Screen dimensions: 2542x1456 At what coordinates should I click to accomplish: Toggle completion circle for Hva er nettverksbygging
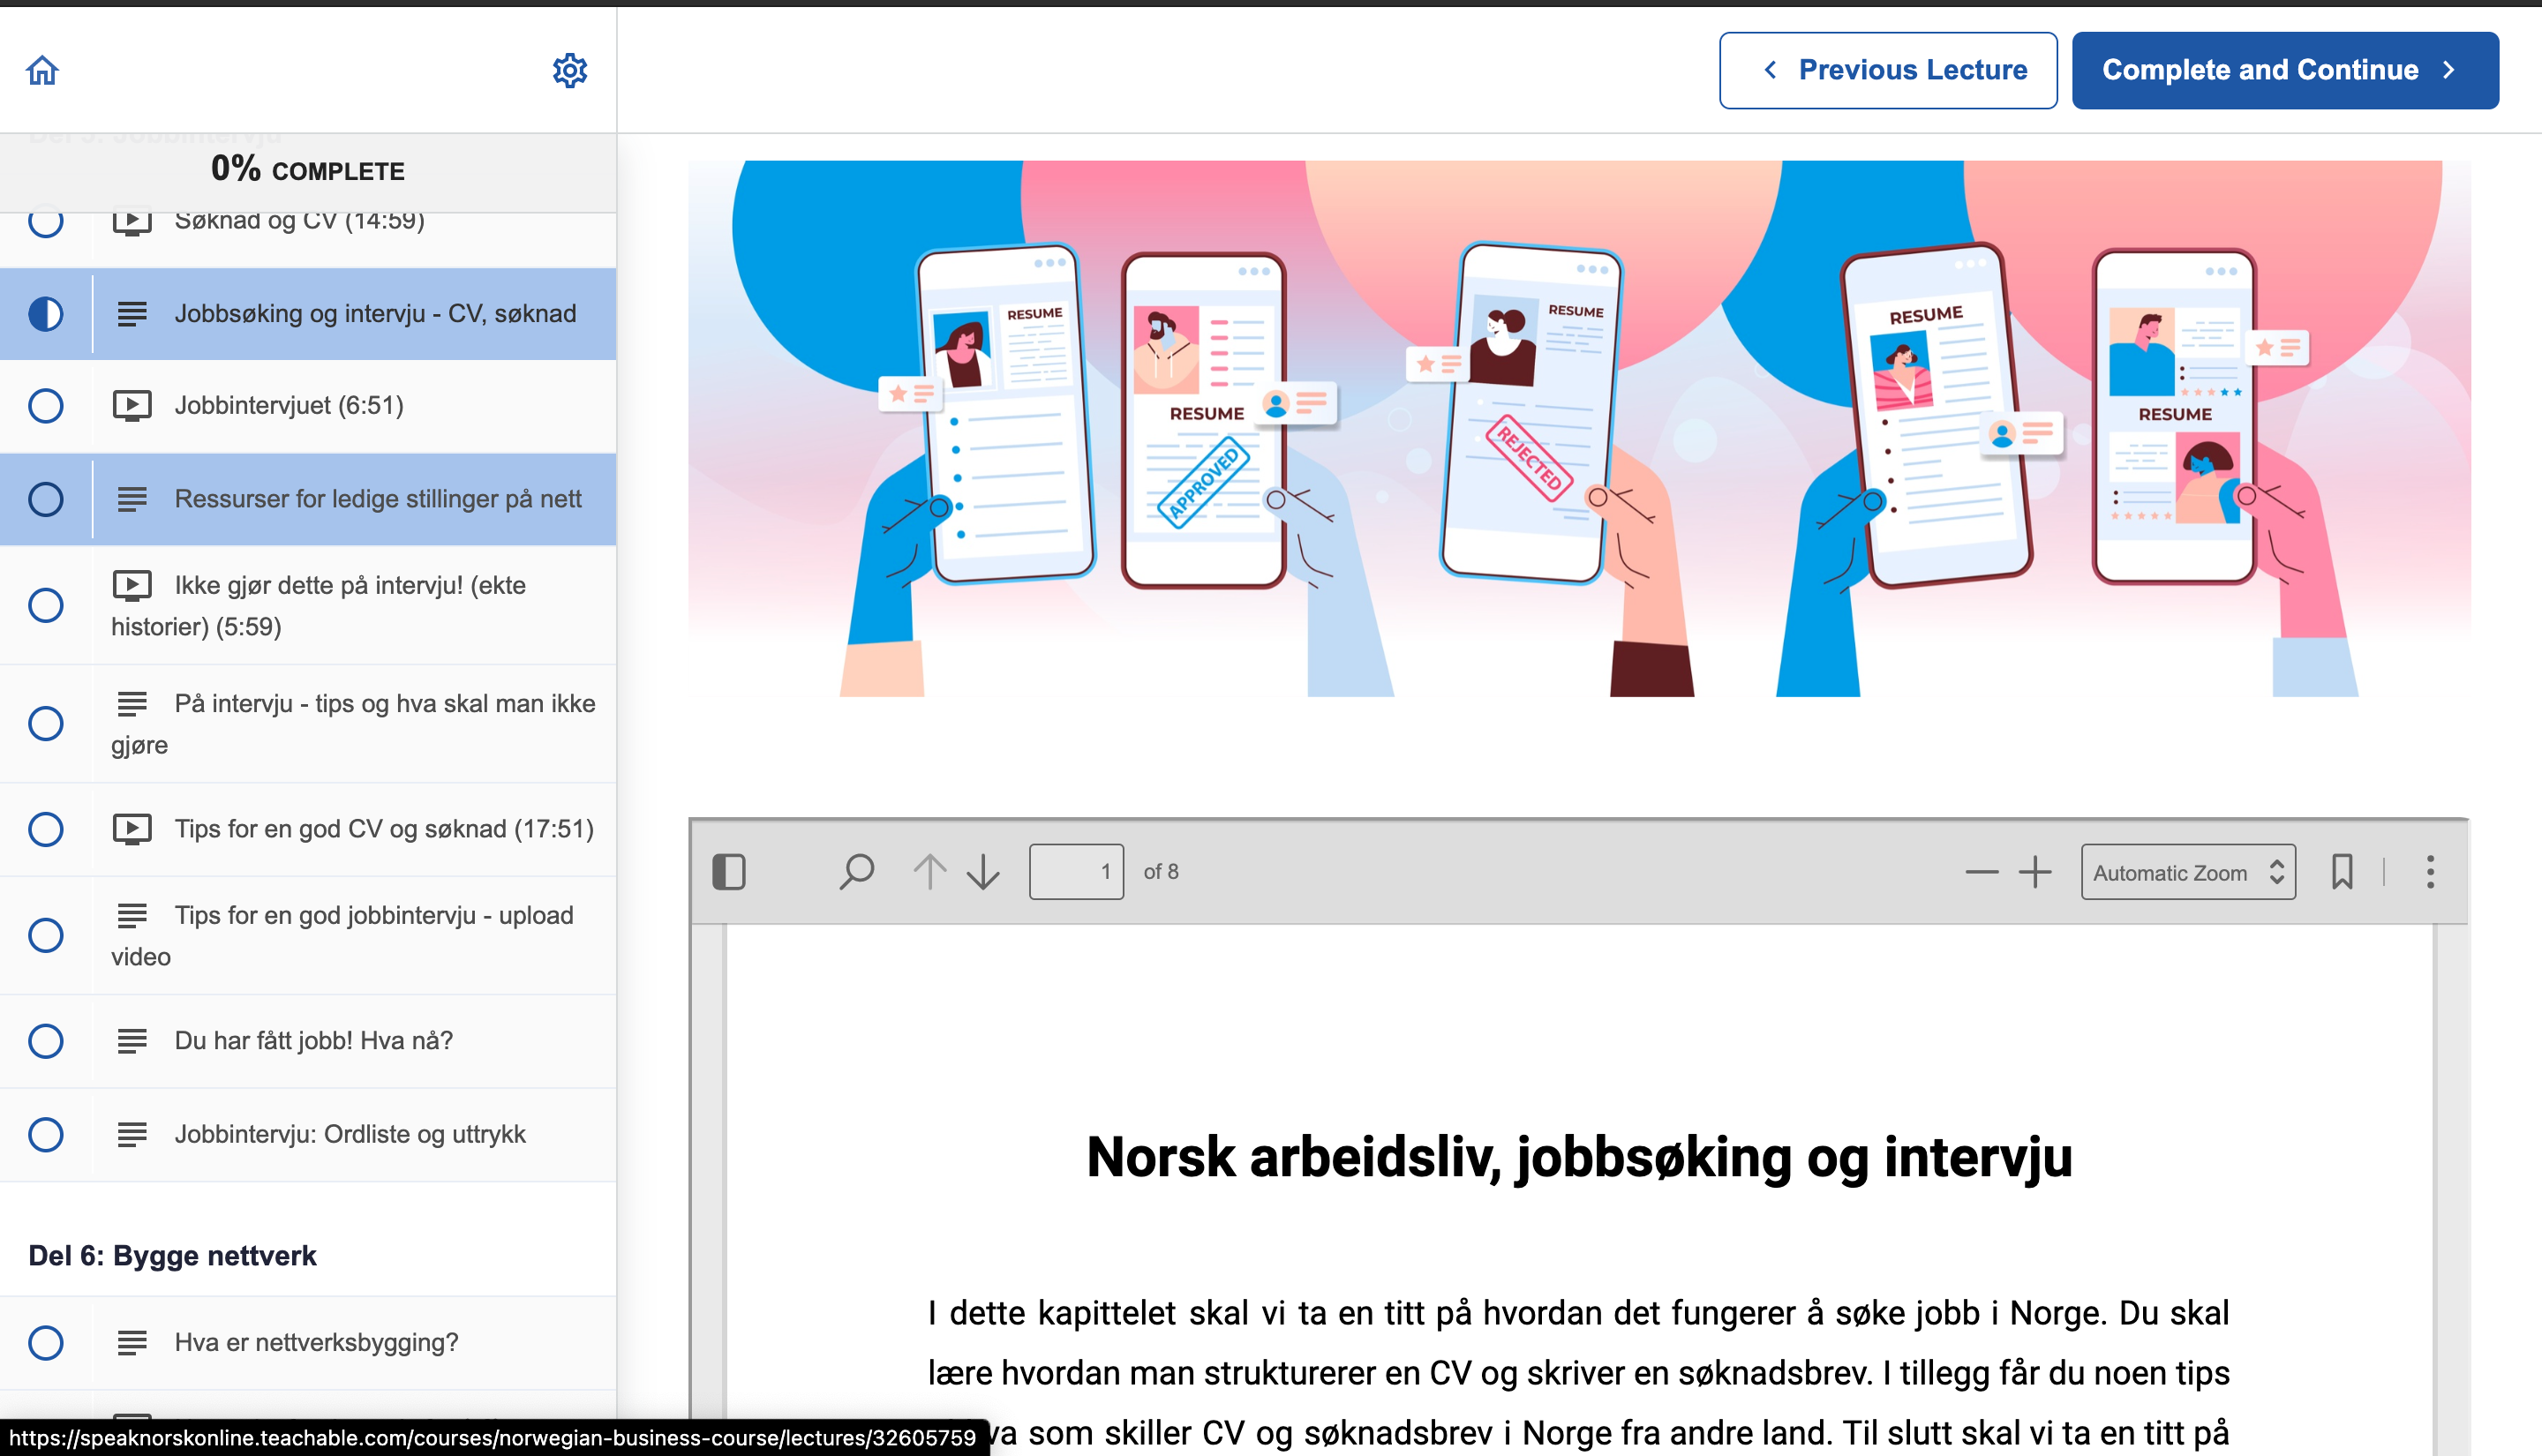click(46, 1343)
